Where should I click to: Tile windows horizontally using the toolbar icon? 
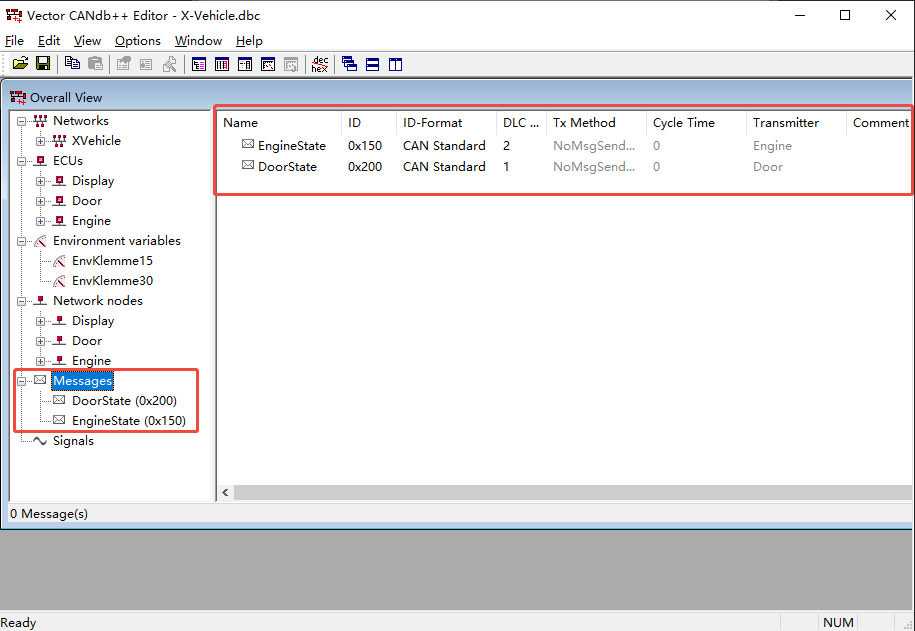372,64
